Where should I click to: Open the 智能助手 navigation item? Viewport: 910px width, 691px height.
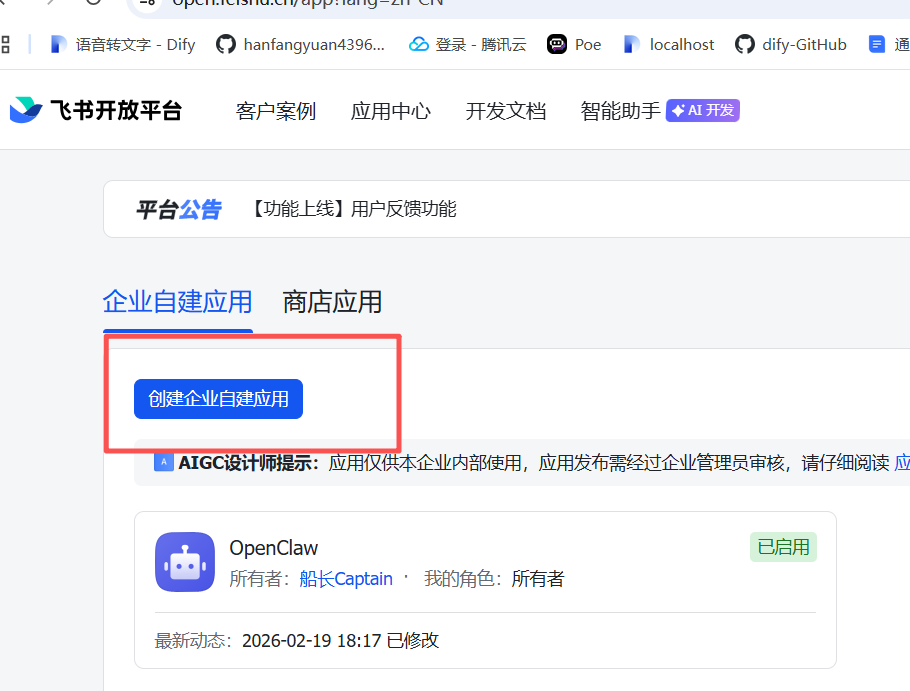point(620,111)
